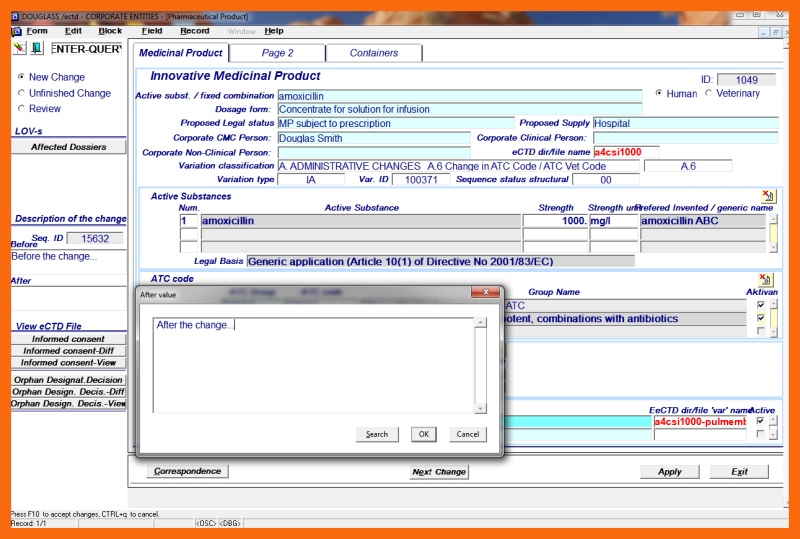Click scroll-up arrow in After value text box

(x=480, y=323)
